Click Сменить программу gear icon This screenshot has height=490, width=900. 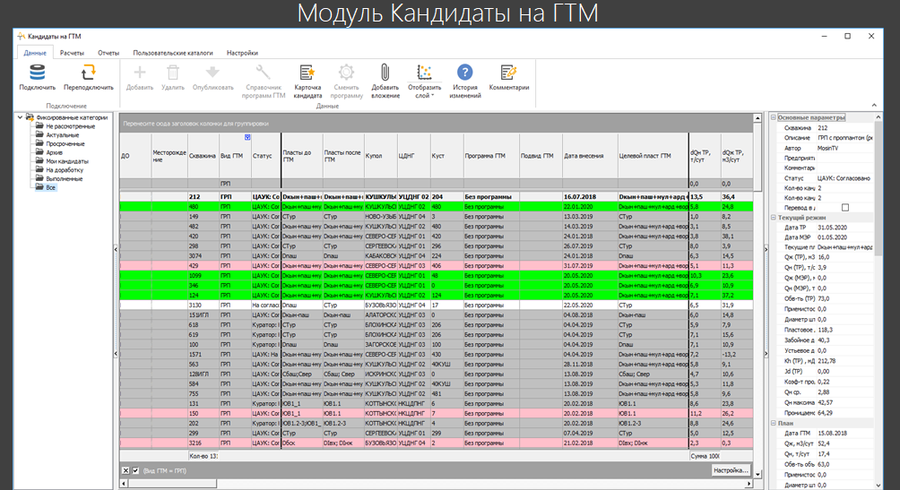click(x=346, y=72)
